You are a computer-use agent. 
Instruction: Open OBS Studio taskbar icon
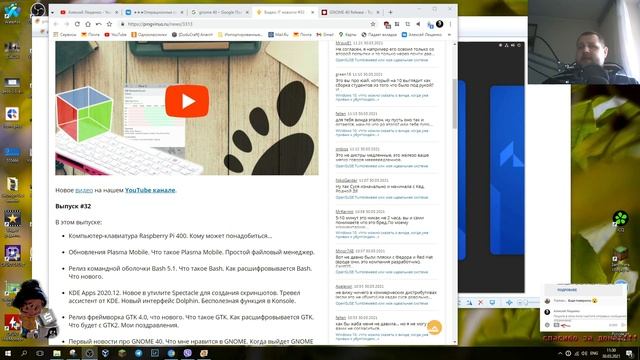[89, 353]
